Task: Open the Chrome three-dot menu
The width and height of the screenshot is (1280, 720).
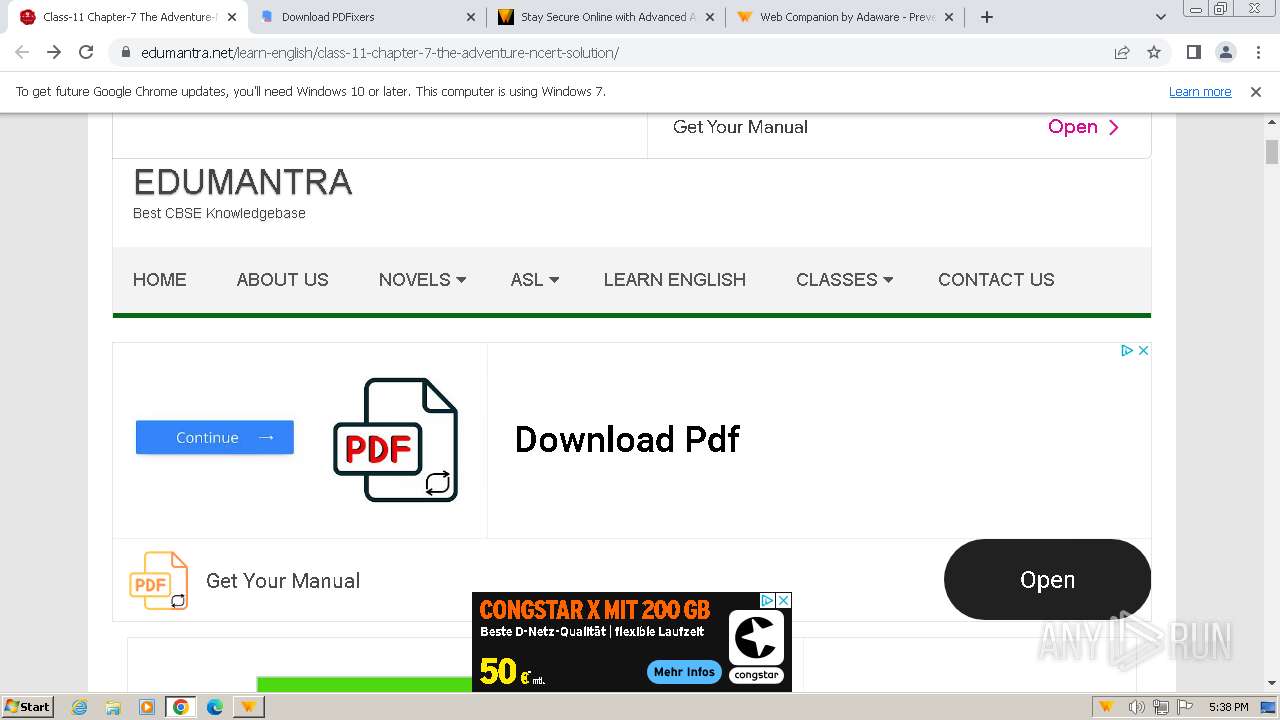Action: 1256,52
